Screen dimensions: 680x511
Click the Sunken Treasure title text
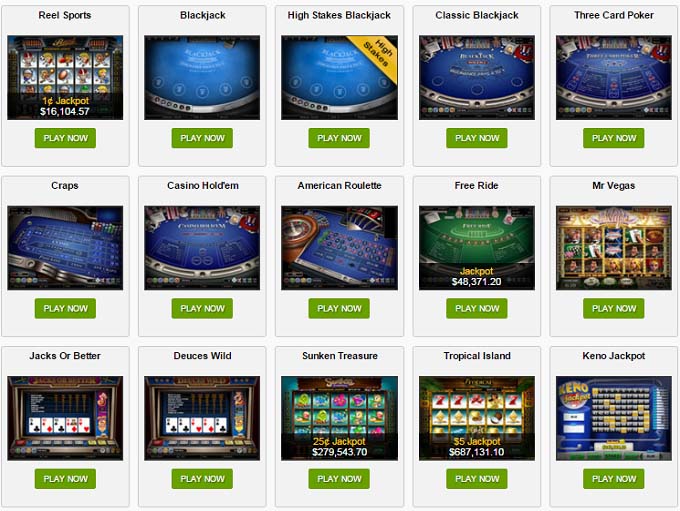point(340,356)
